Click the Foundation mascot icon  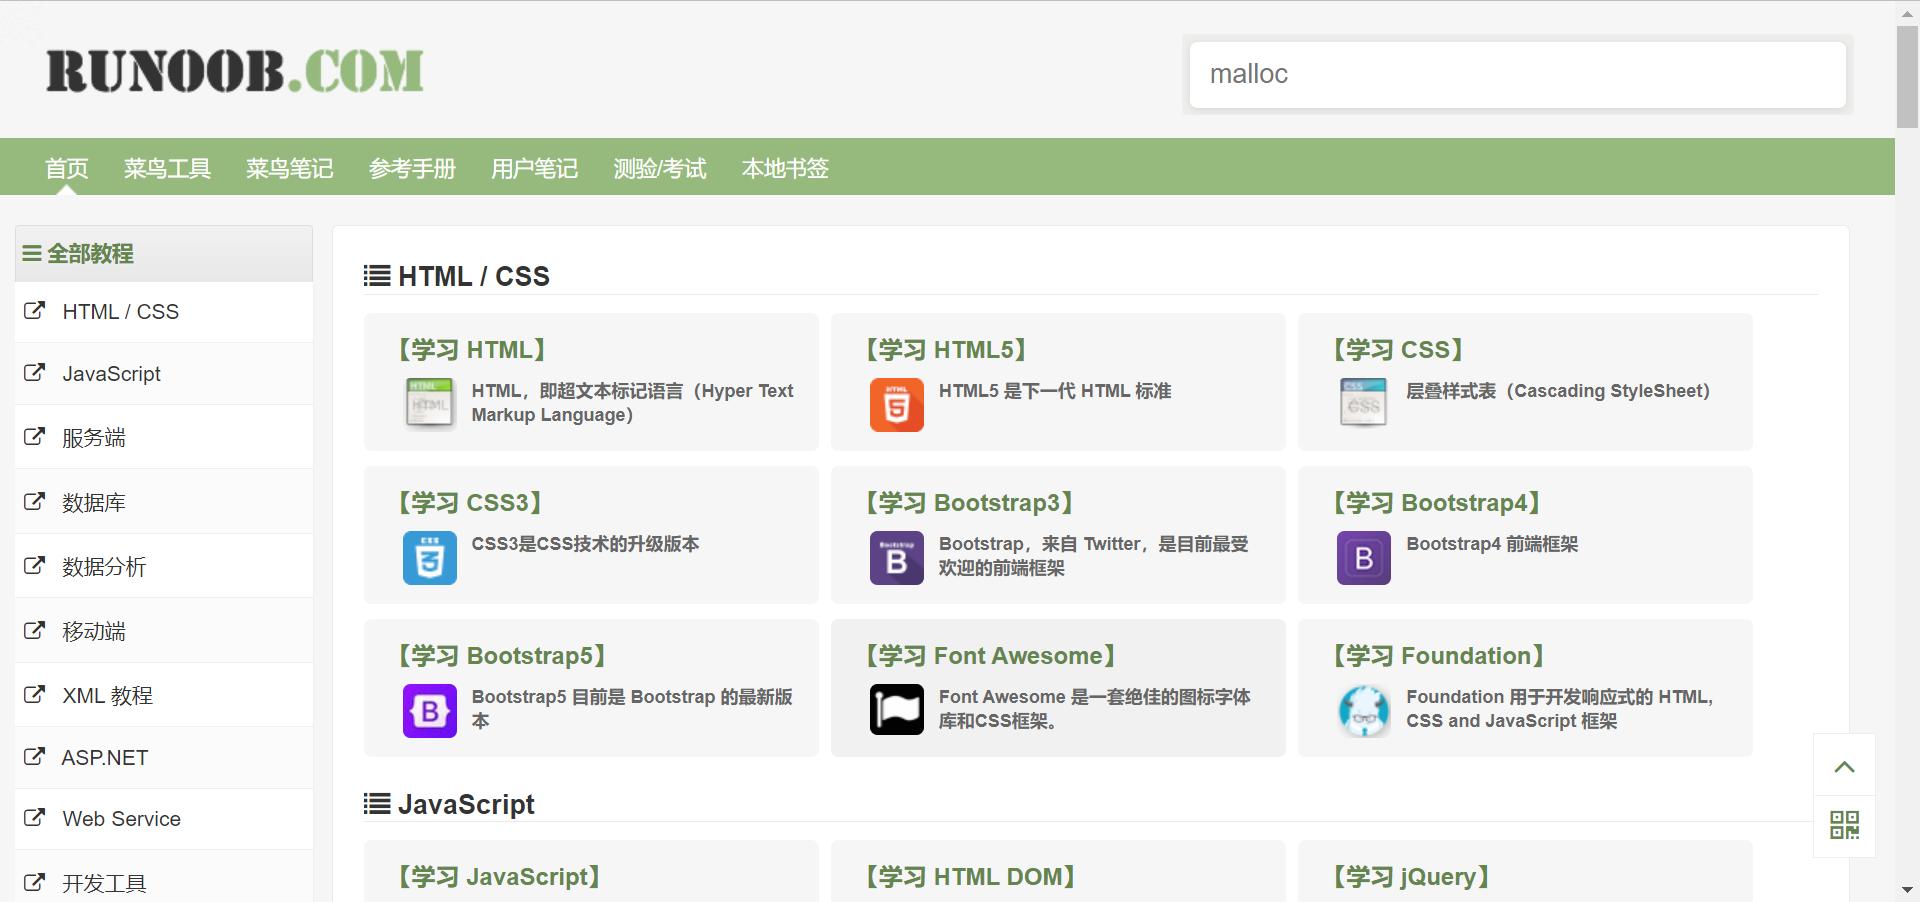(x=1363, y=711)
